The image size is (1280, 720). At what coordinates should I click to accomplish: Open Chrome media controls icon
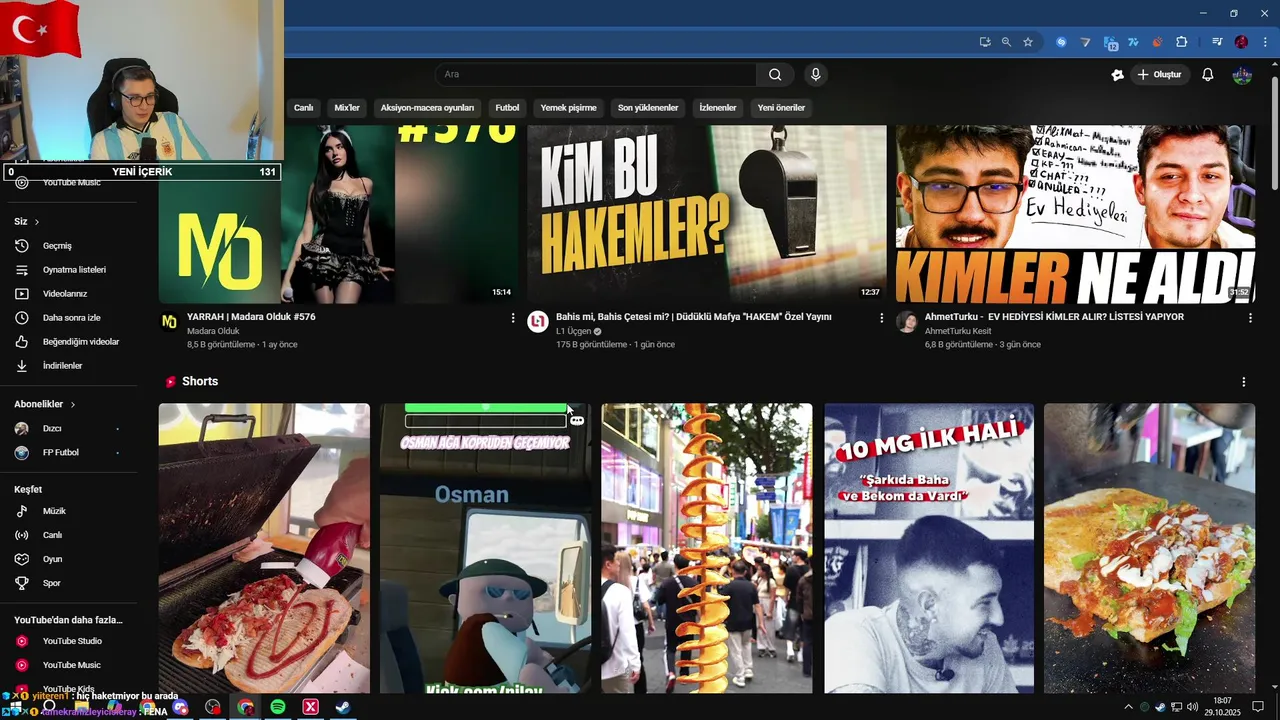coord(1217,42)
